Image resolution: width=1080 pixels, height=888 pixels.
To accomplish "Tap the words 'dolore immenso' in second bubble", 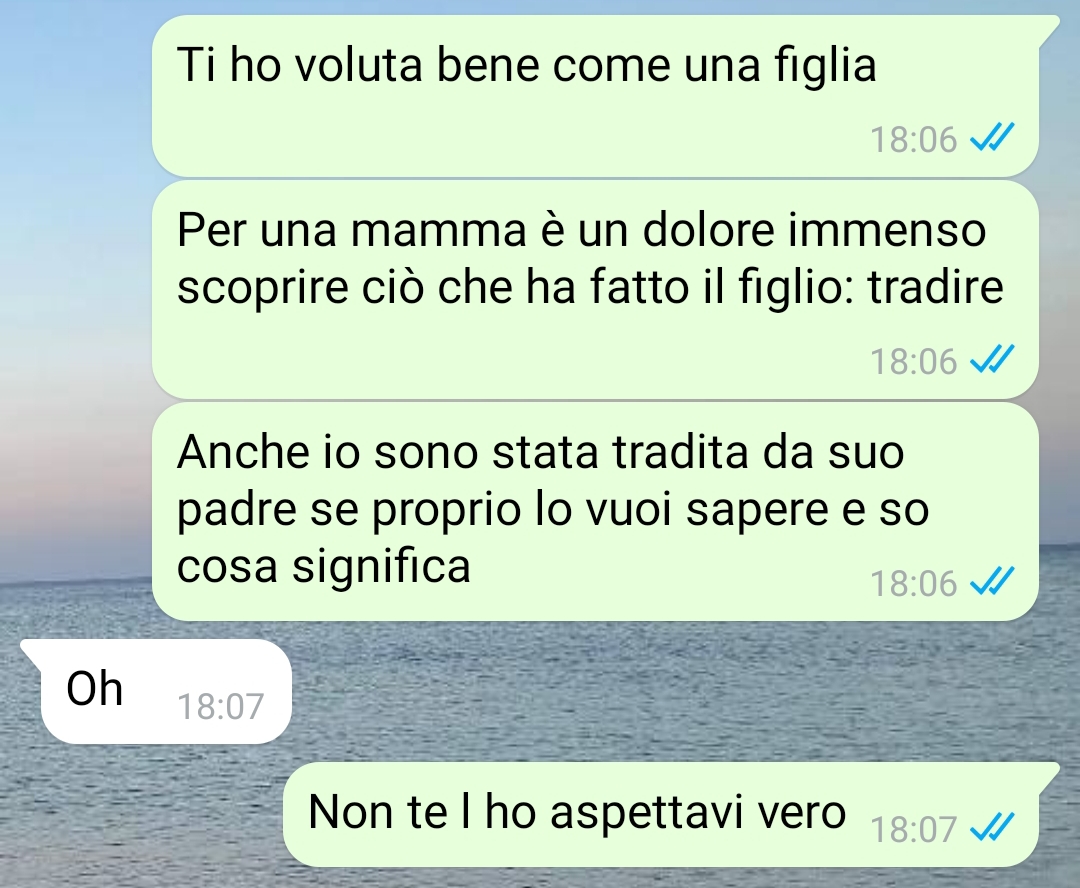I will (x=813, y=229).
